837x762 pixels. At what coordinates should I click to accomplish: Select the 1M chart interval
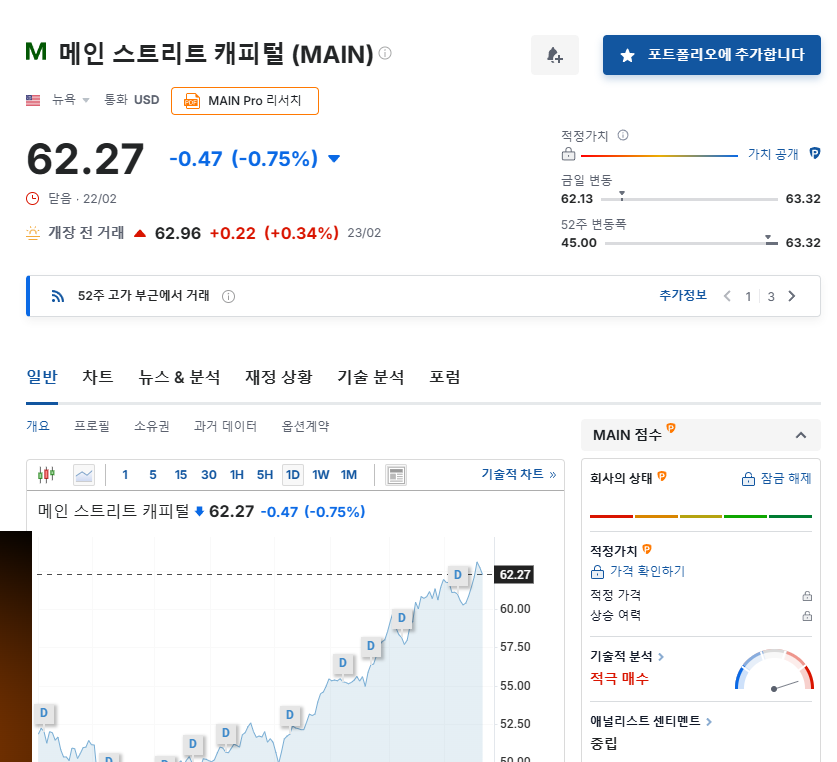[349, 475]
